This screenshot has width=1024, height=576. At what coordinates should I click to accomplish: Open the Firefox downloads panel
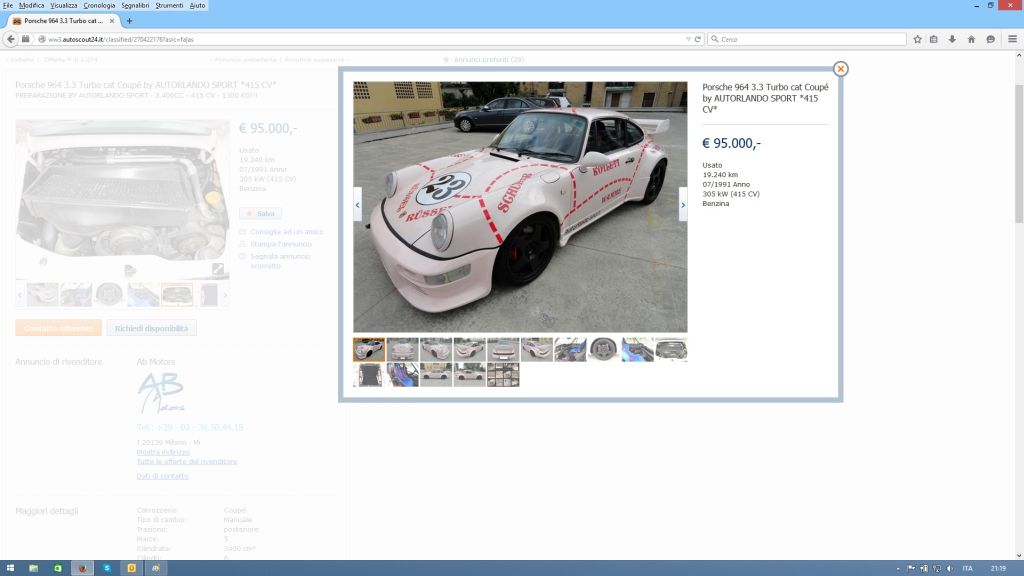[x=952, y=39]
